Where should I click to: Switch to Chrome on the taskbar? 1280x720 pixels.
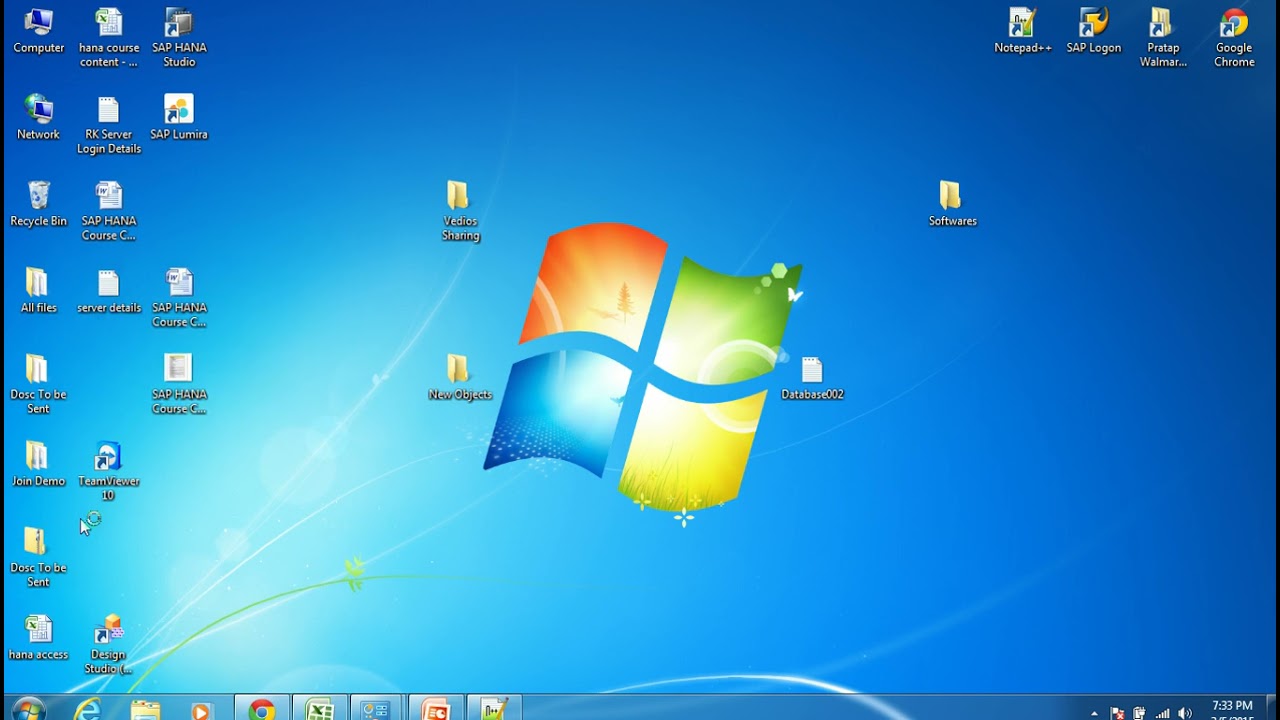262,708
